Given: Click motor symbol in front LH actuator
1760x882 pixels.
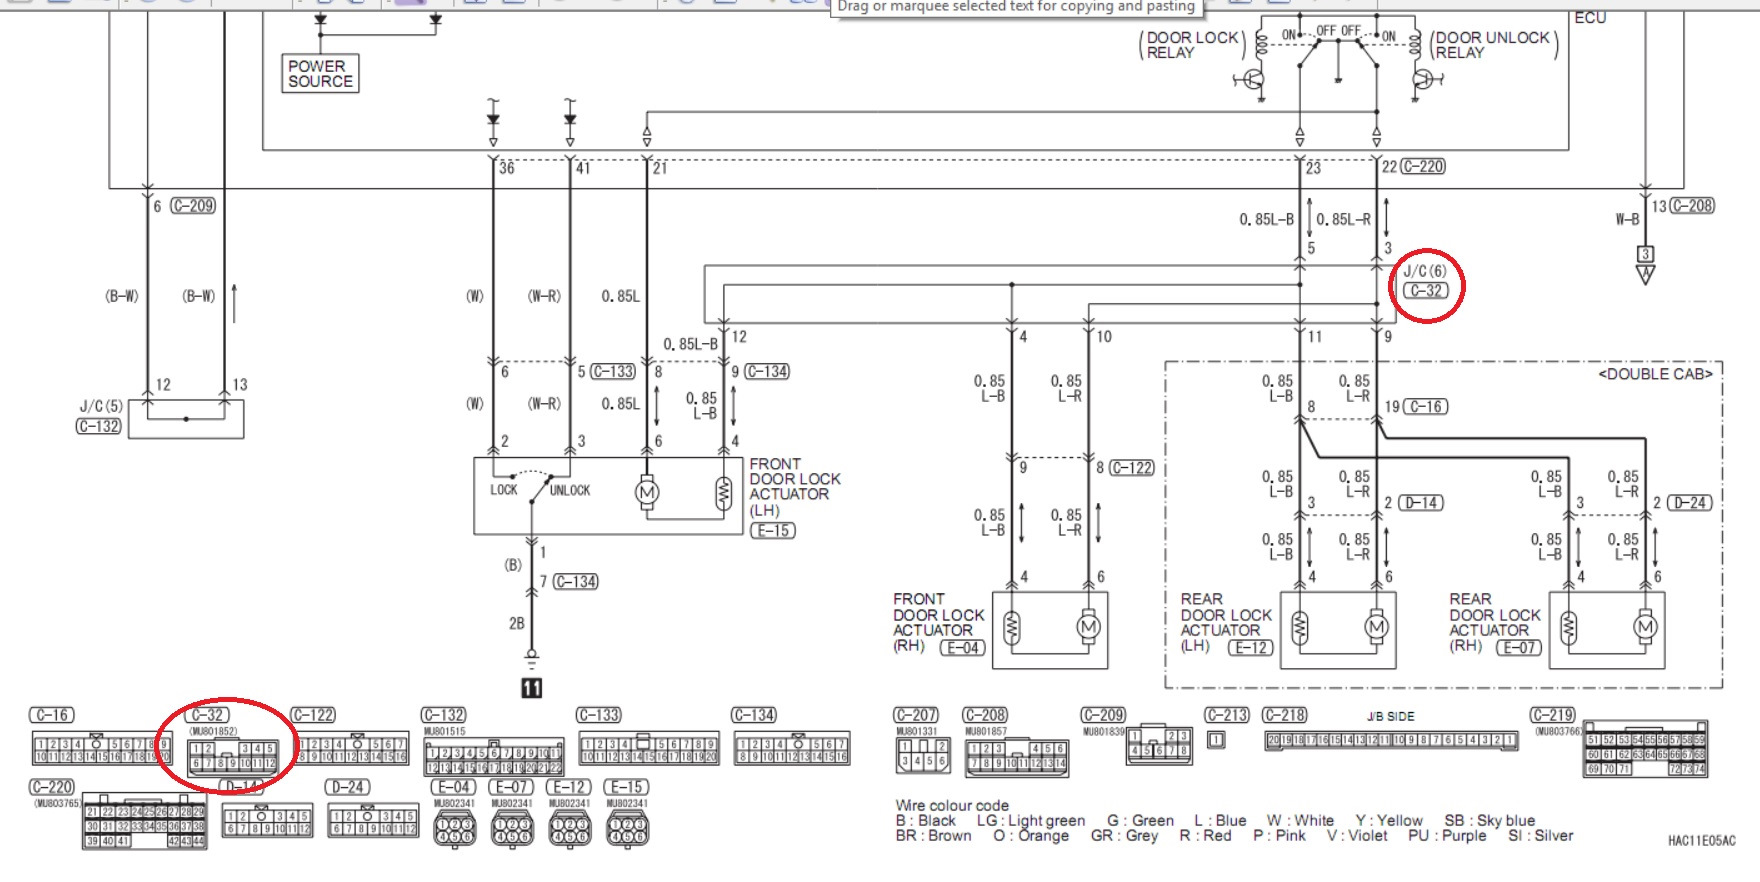Looking at the screenshot, I should [647, 492].
